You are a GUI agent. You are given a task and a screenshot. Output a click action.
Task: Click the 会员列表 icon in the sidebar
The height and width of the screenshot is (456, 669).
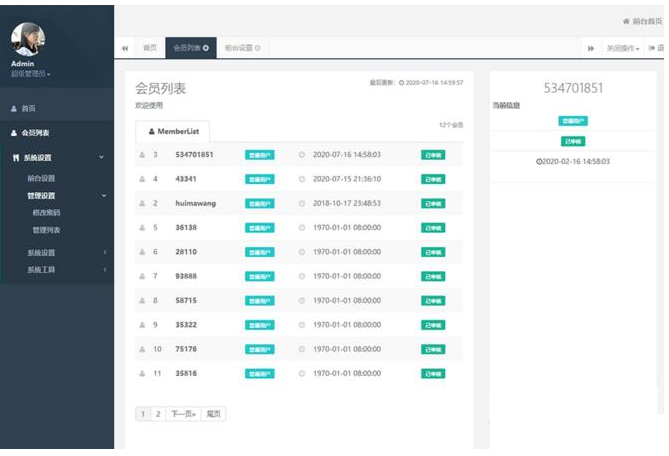13,132
